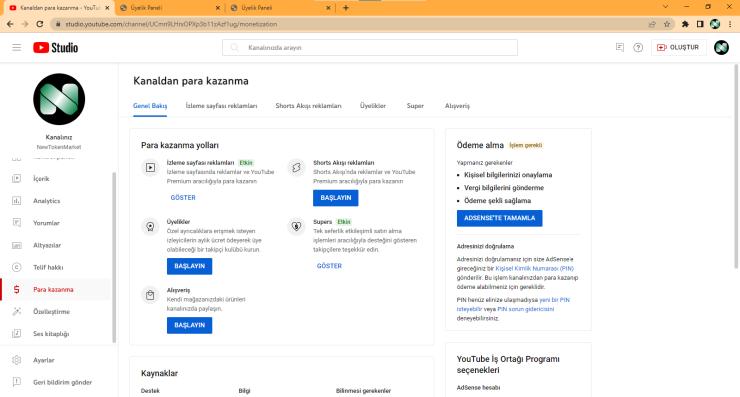Open PIN sorun gidericisini link
Viewport: 740px width, 397px height.
pos(526,309)
